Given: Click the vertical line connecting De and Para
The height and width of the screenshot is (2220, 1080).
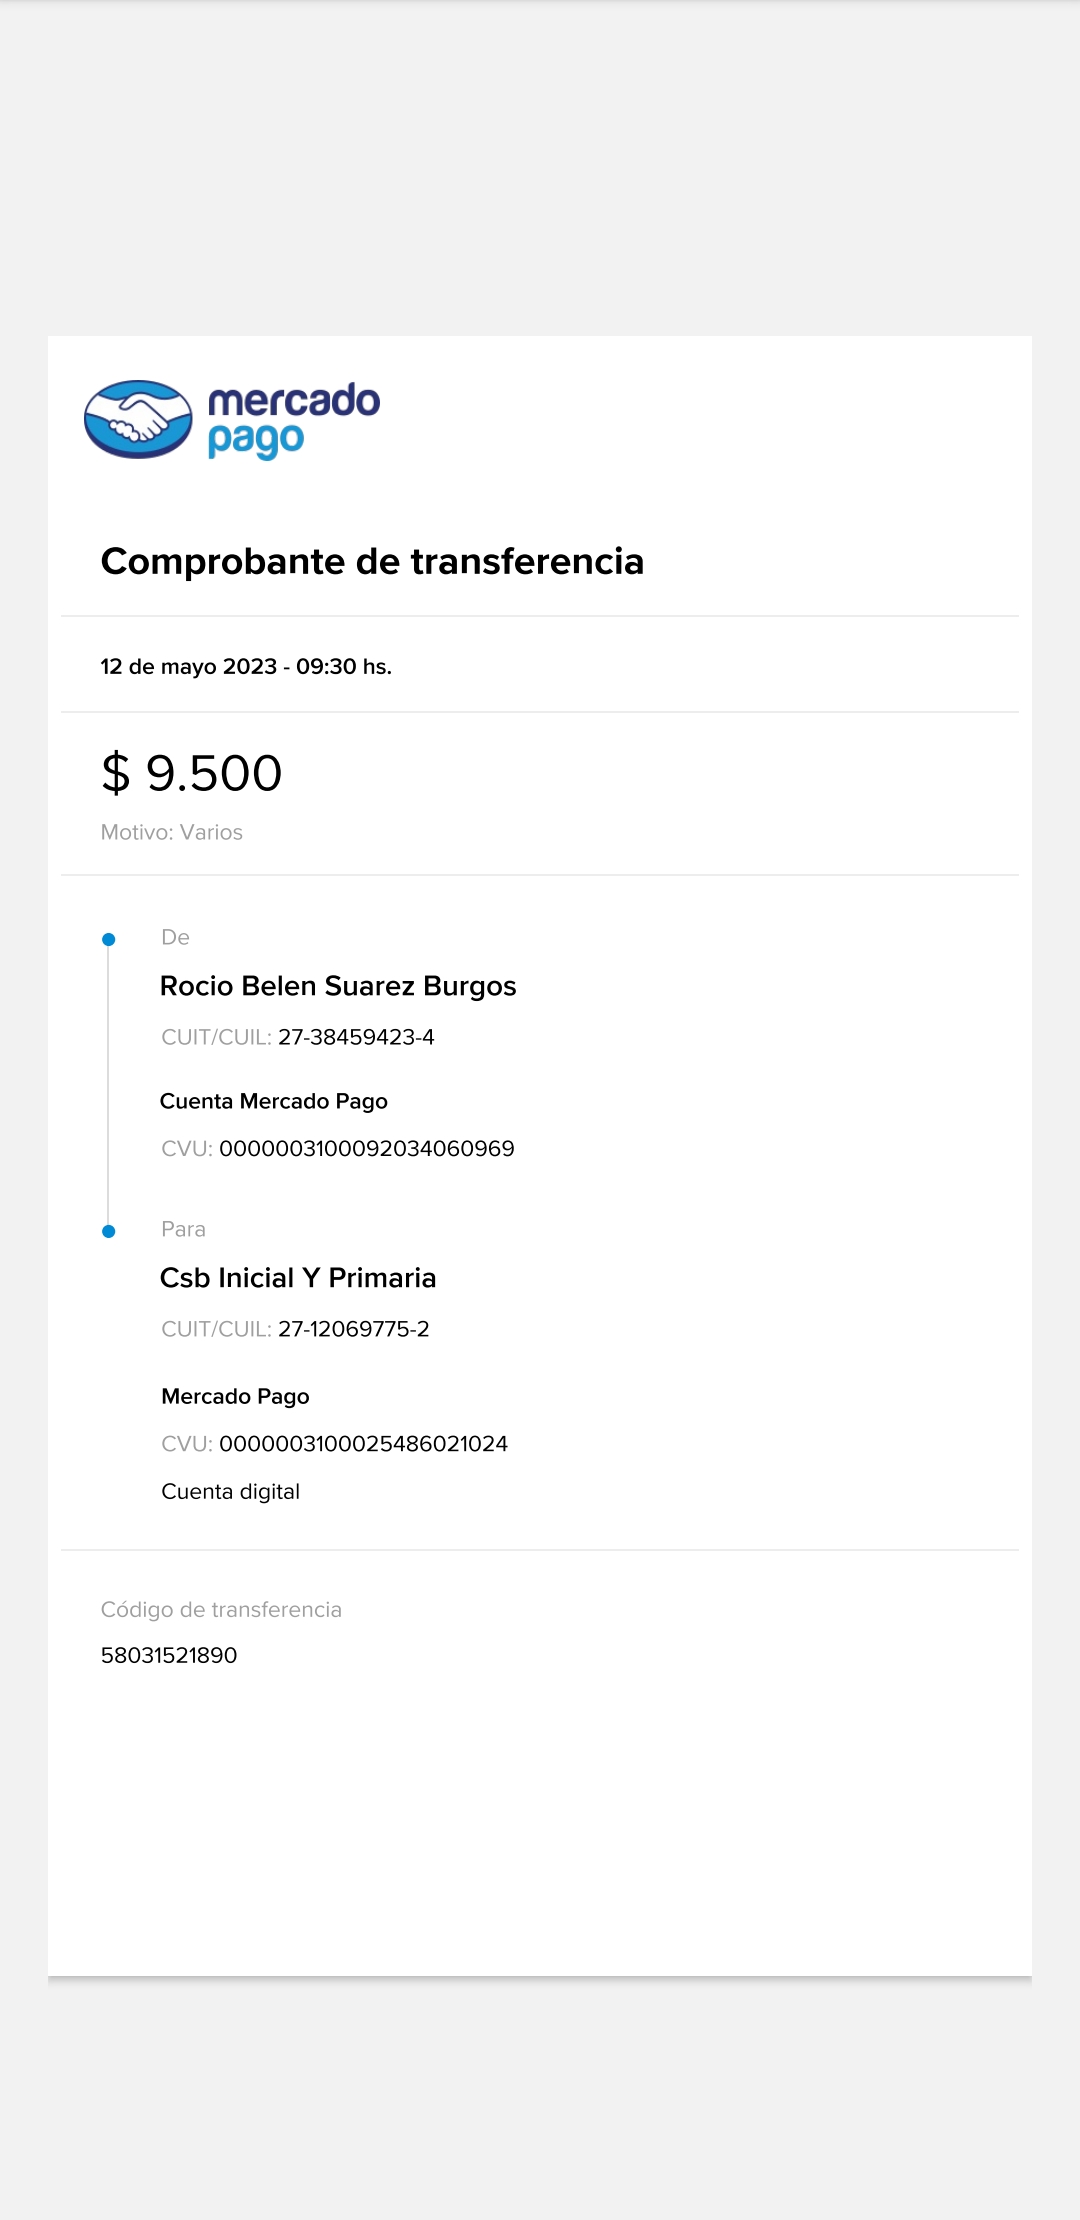Looking at the screenshot, I should [x=108, y=1085].
